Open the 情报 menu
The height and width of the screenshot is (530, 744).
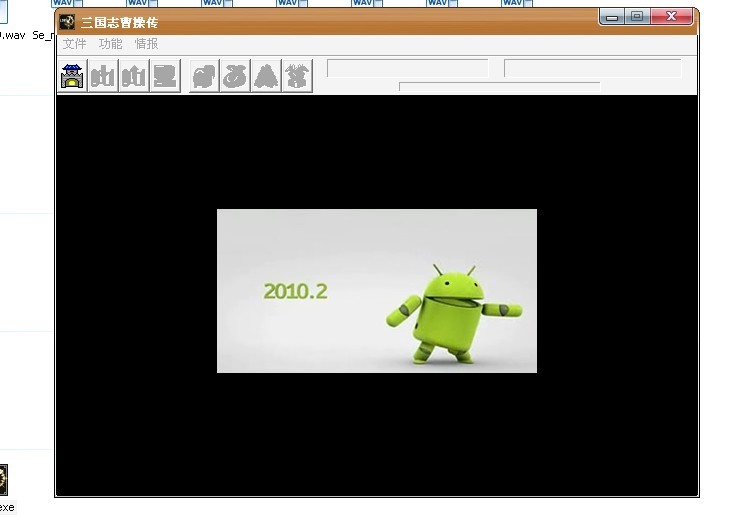click(x=147, y=44)
